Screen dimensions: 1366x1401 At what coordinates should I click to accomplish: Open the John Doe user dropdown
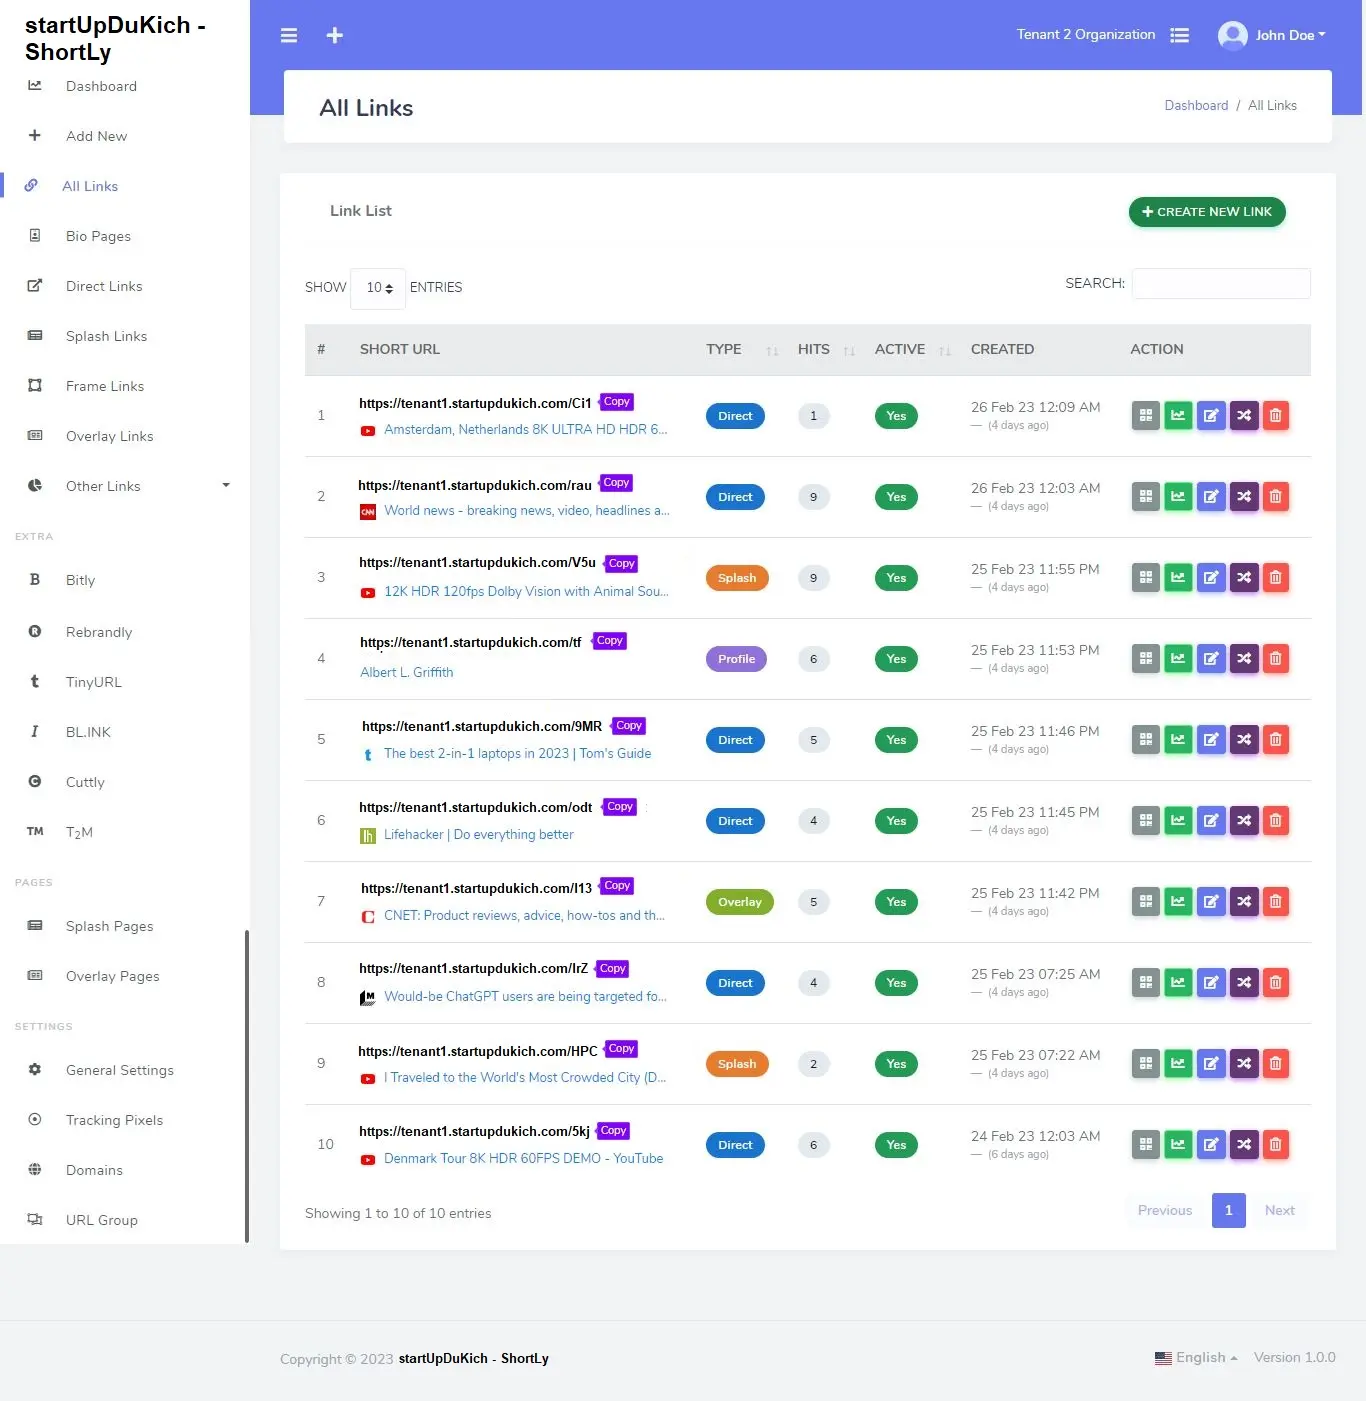(x=1272, y=35)
